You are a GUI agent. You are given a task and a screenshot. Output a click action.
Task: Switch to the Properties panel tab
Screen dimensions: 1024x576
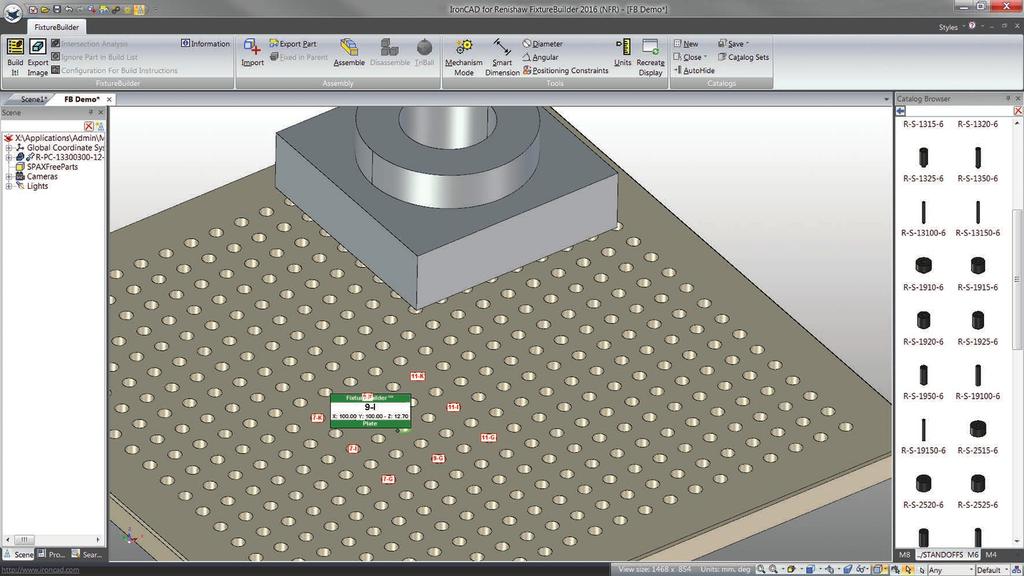click(x=52, y=554)
